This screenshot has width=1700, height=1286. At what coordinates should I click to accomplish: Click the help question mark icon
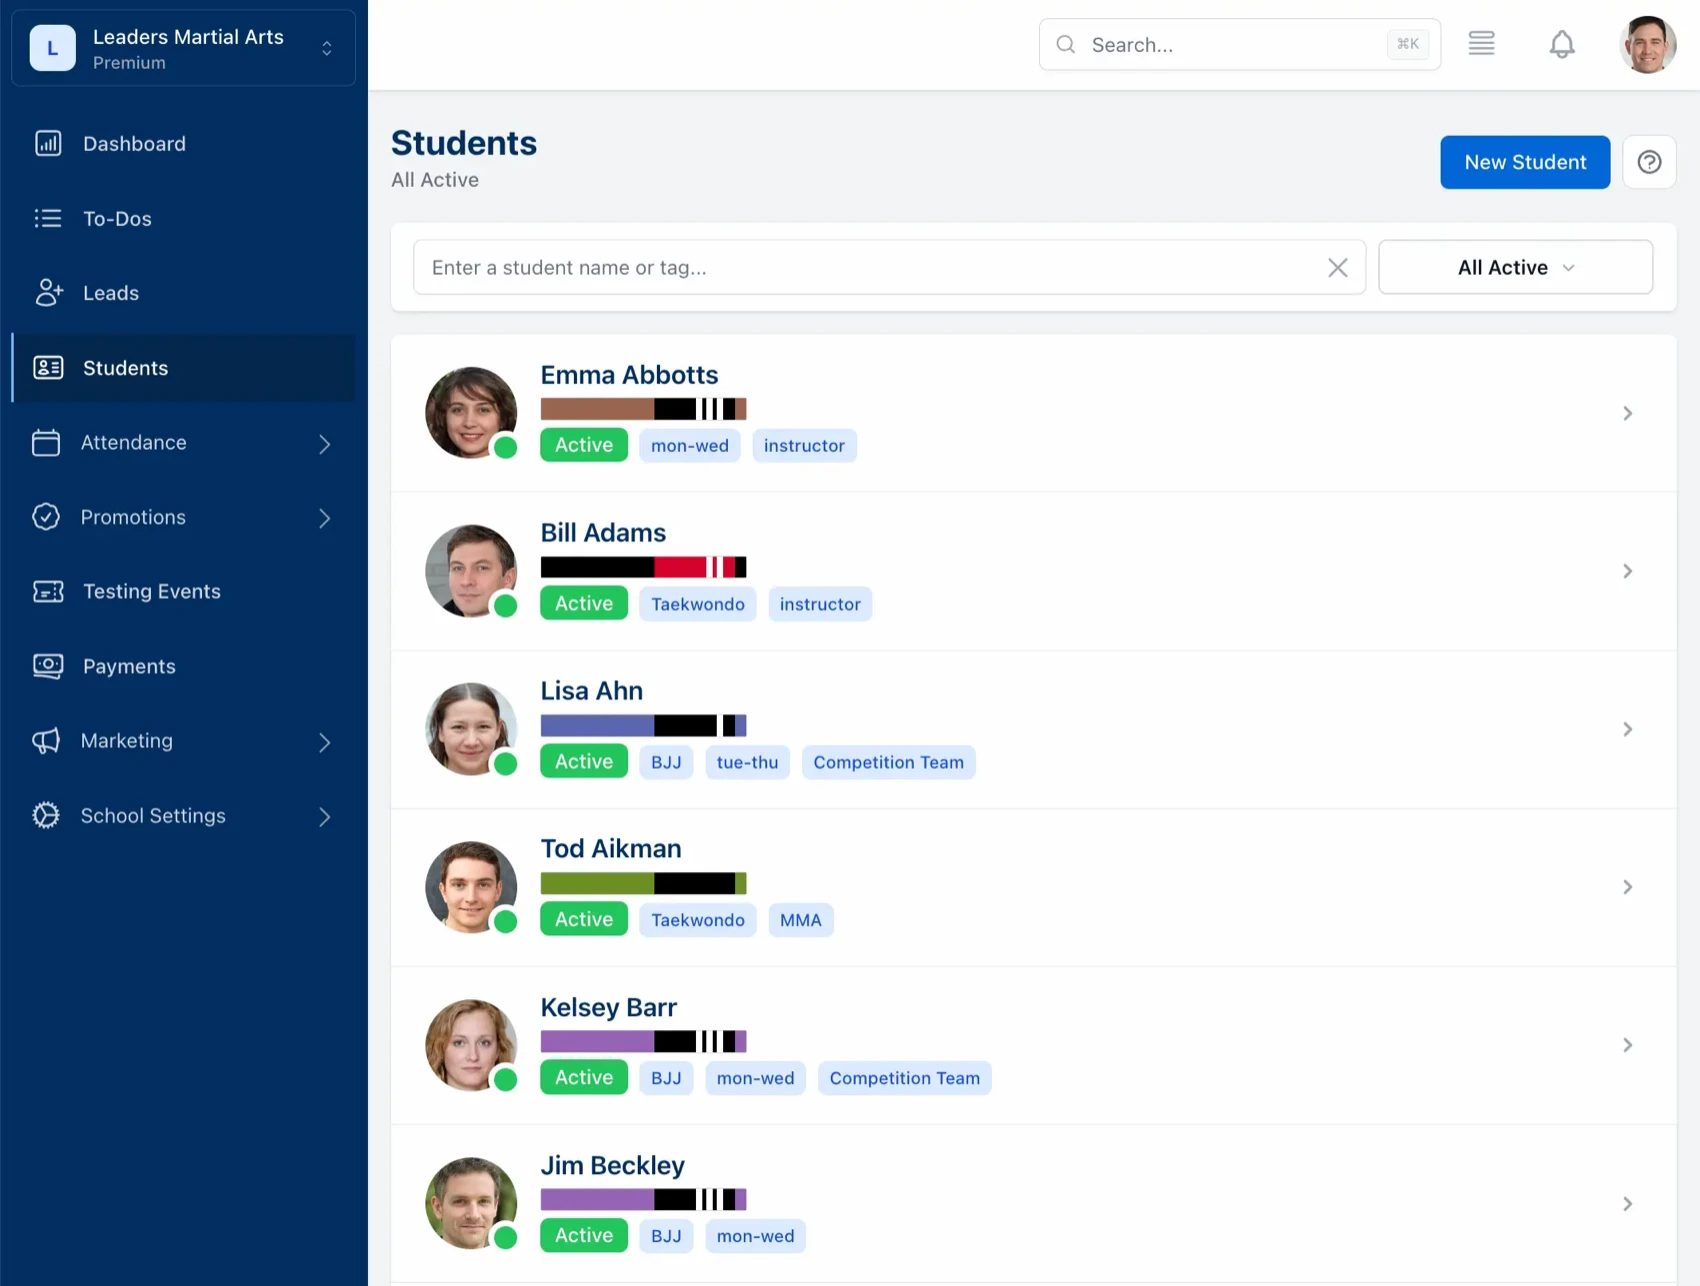click(x=1649, y=161)
